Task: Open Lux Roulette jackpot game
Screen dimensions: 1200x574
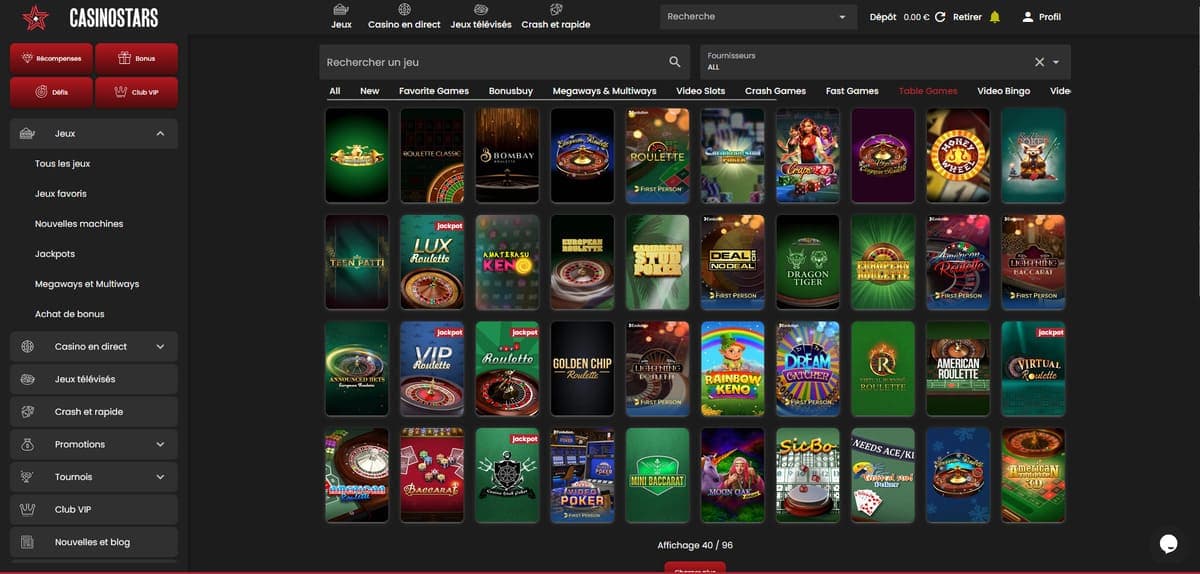Action: click(x=432, y=262)
